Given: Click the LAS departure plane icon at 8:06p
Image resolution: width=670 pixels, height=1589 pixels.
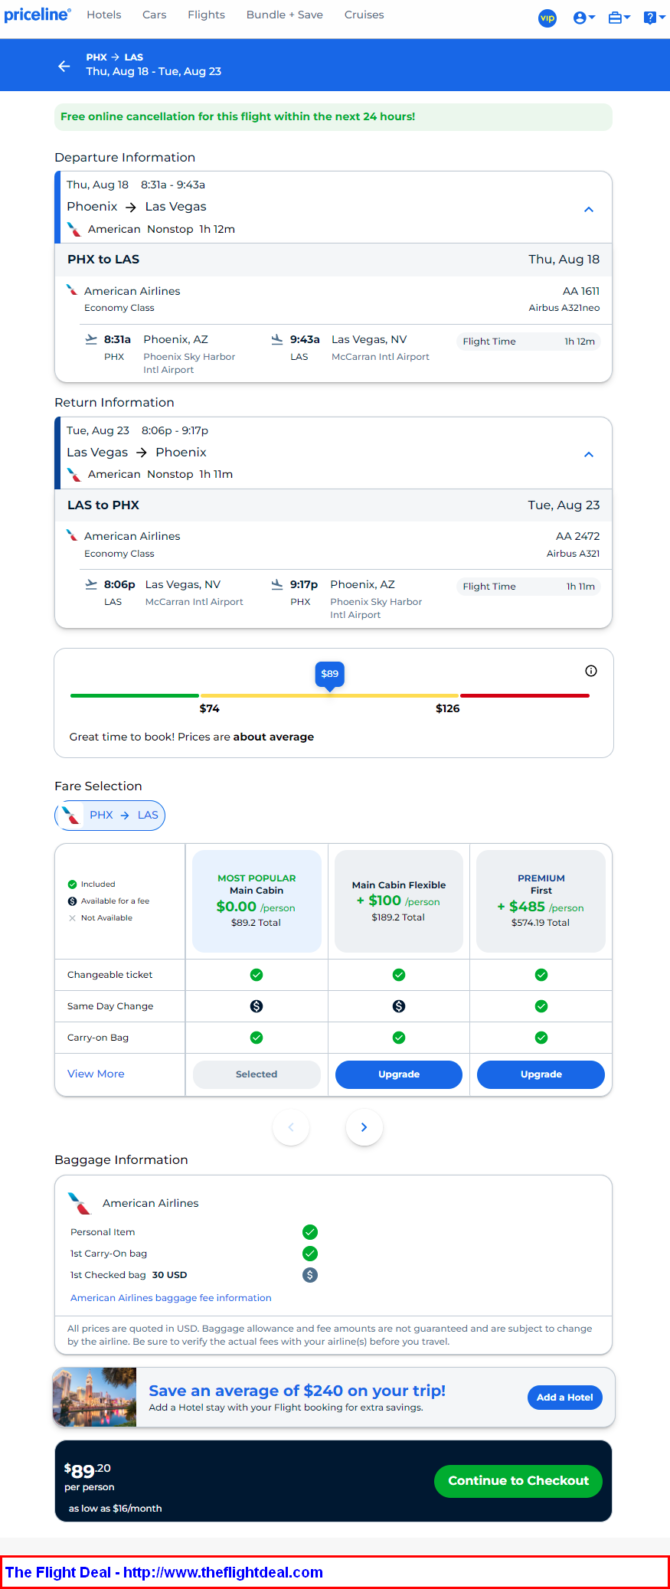Looking at the screenshot, I should coord(91,584).
